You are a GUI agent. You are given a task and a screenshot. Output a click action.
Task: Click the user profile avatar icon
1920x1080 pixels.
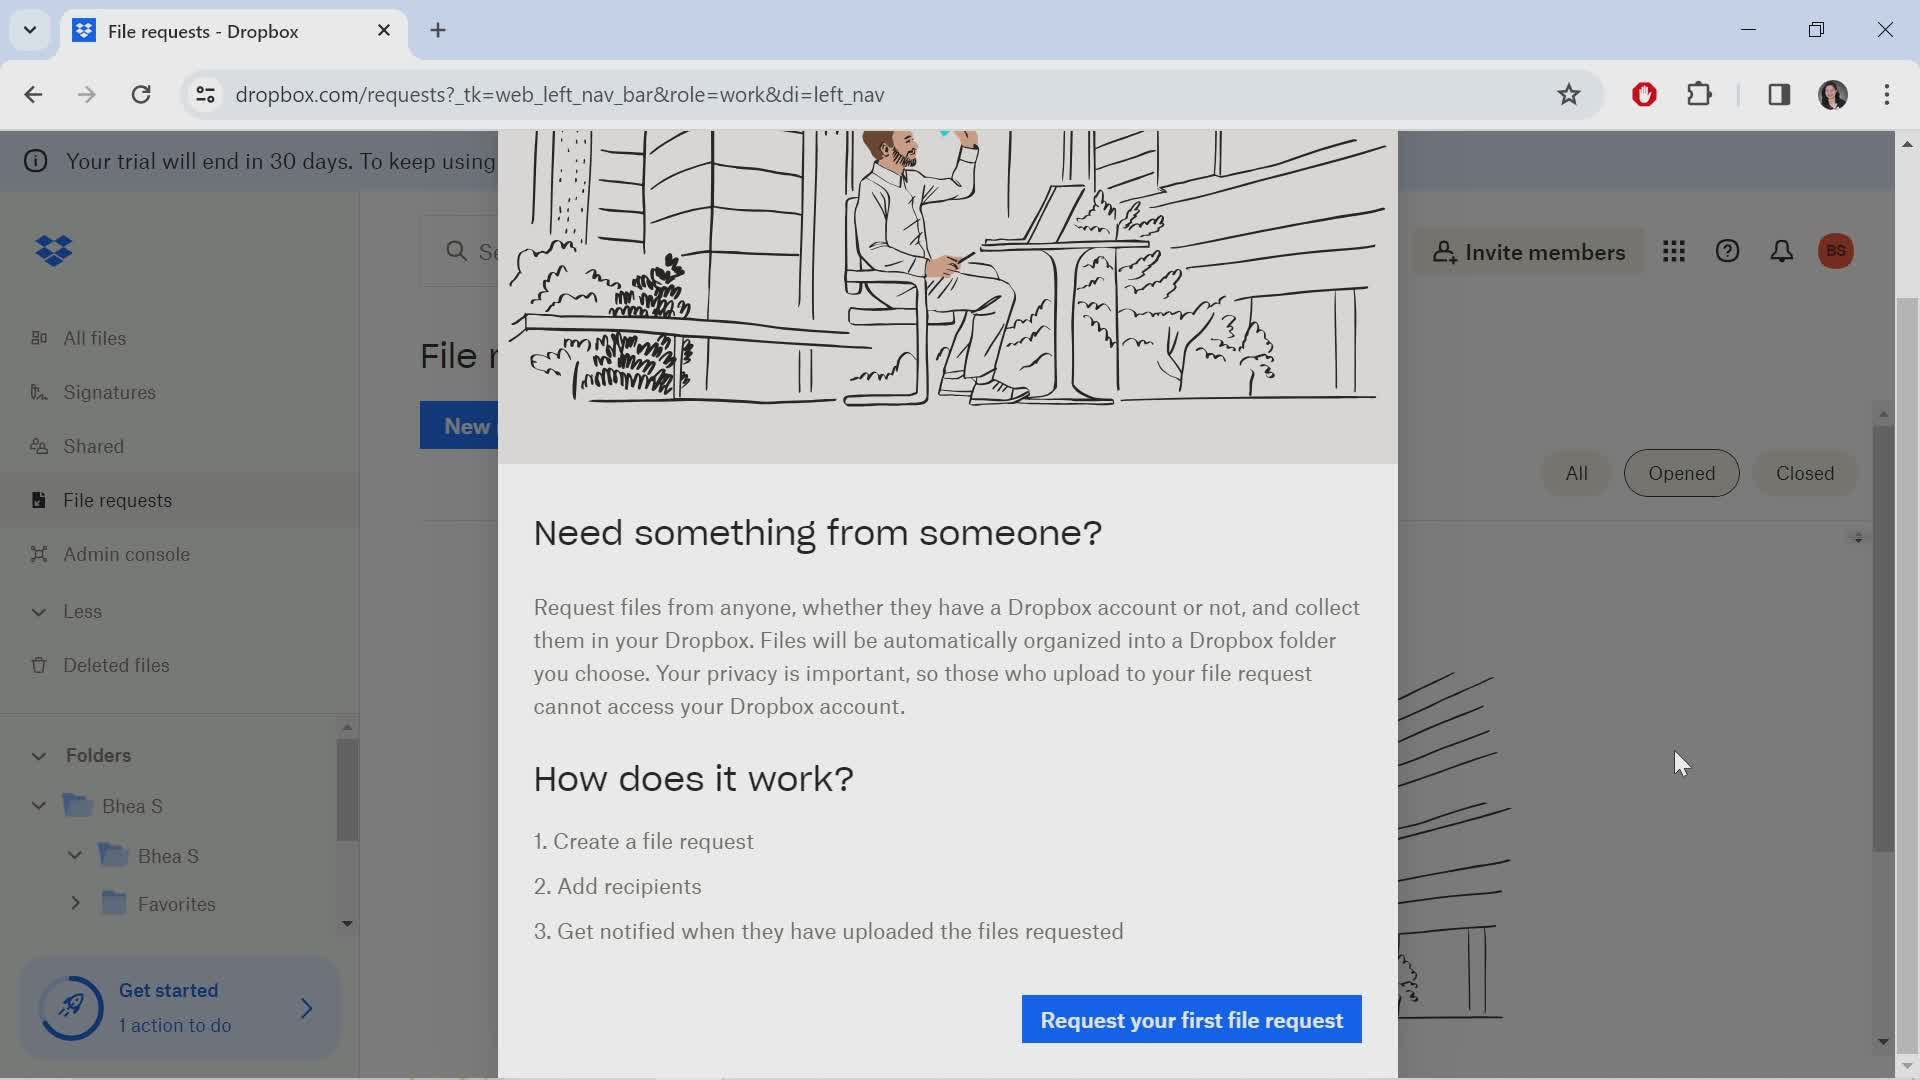click(1837, 251)
